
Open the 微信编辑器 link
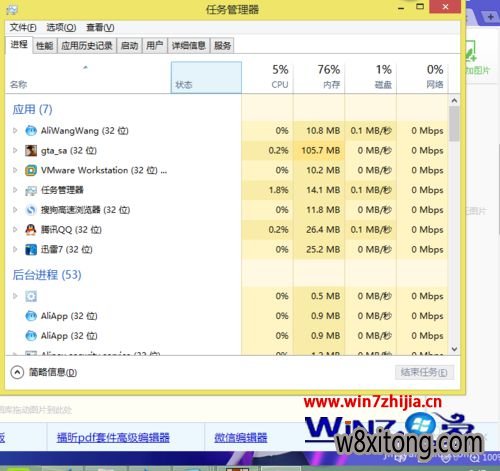coord(241,438)
